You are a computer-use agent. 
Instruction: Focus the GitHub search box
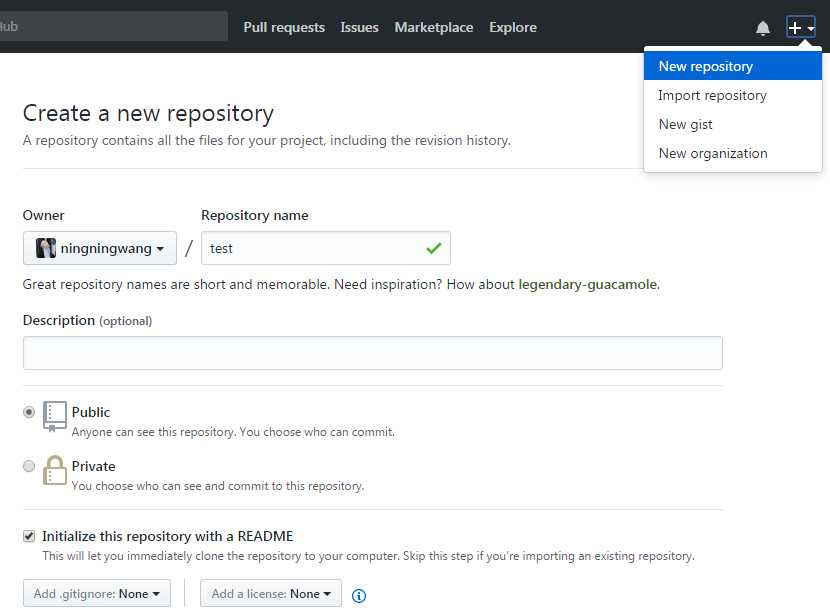tap(114, 26)
